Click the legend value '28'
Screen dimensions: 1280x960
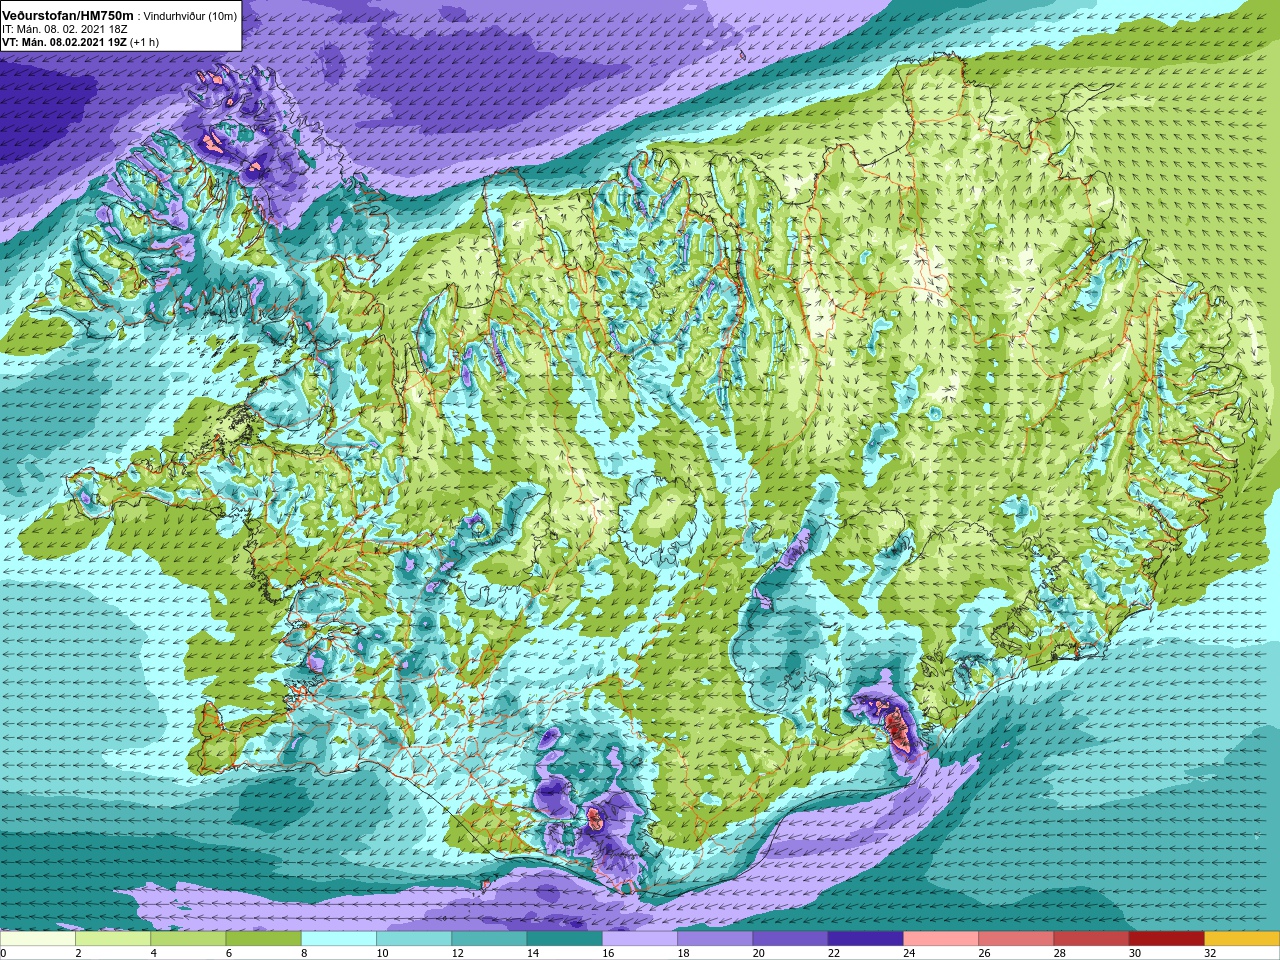[1060, 953]
